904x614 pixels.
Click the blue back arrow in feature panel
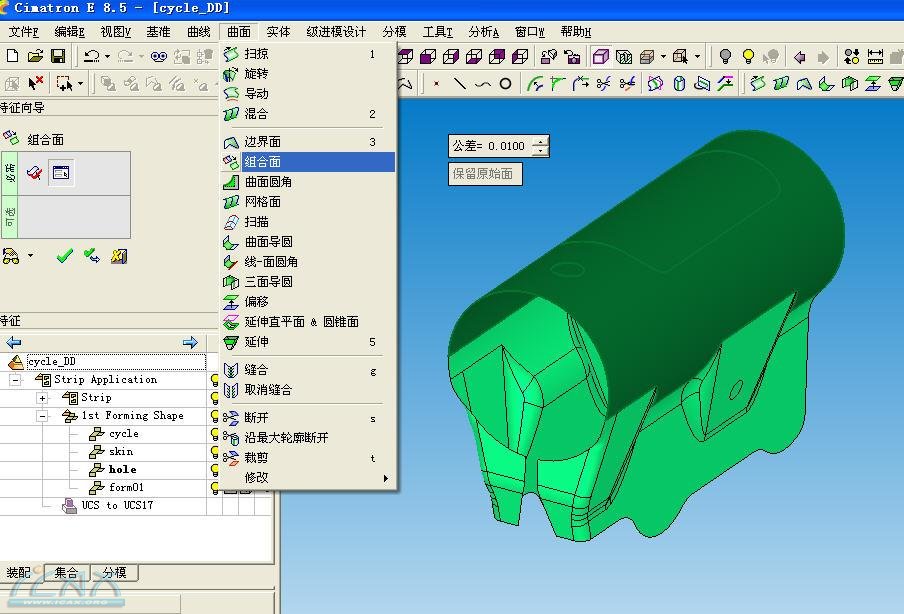(x=14, y=343)
